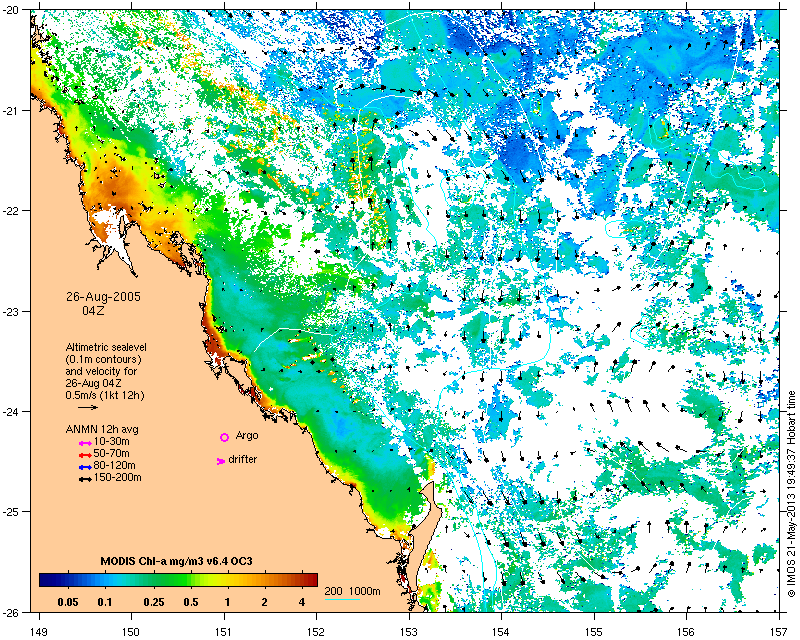Click the date text 26-Aug-2005

click(x=103, y=297)
